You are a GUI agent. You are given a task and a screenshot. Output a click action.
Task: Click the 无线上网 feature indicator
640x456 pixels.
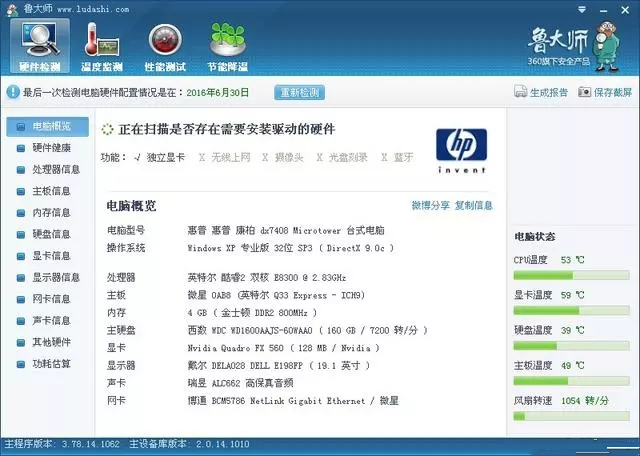(x=224, y=157)
